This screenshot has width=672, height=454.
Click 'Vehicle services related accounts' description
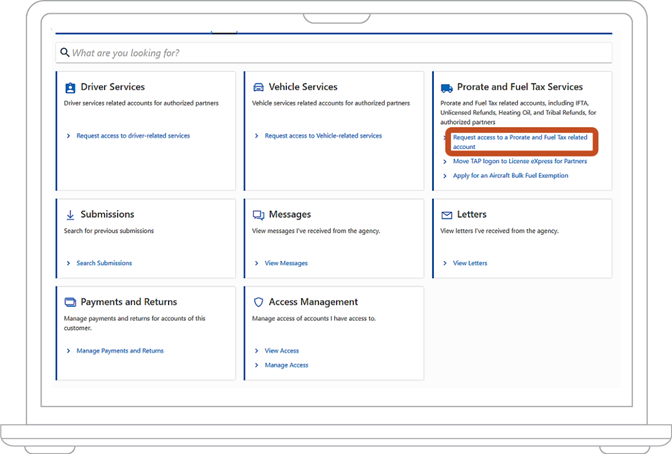(331, 103)
